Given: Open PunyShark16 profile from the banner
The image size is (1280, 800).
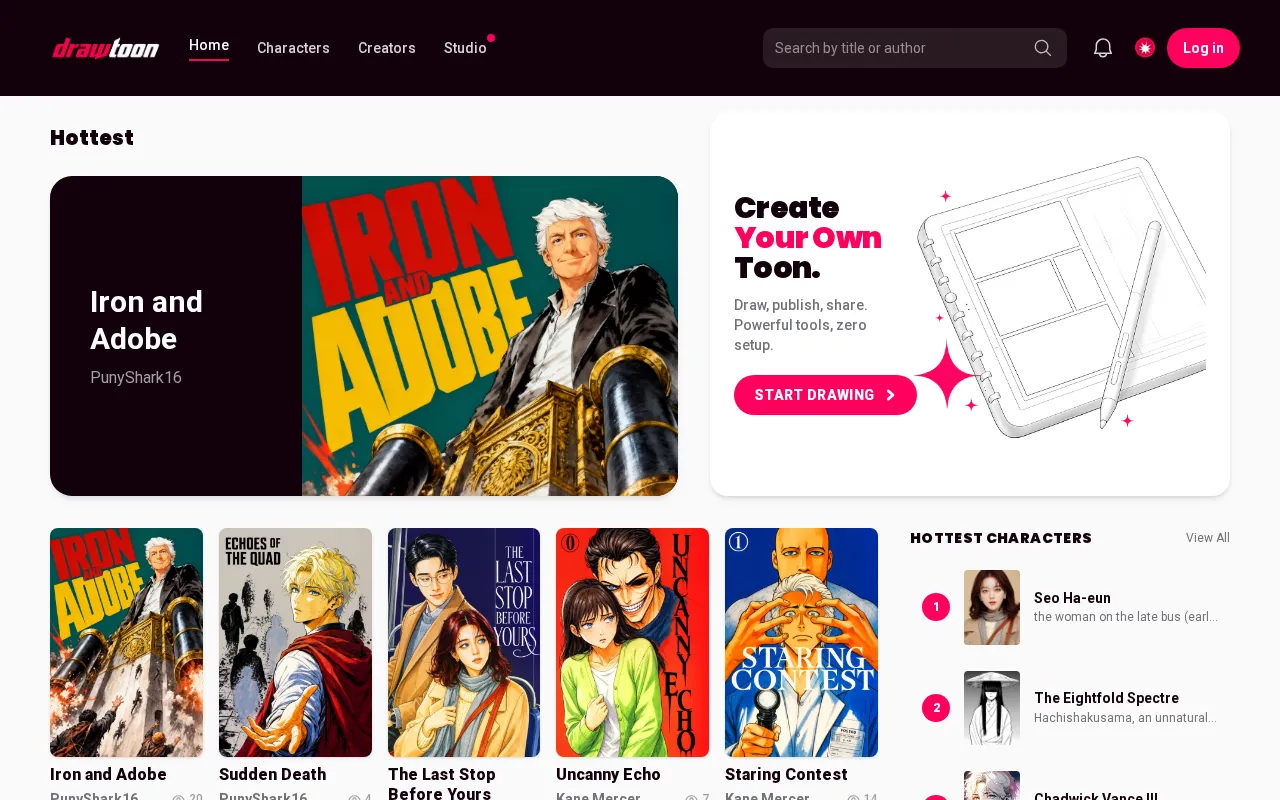Looking at the screenshot, I should point(136,378).
